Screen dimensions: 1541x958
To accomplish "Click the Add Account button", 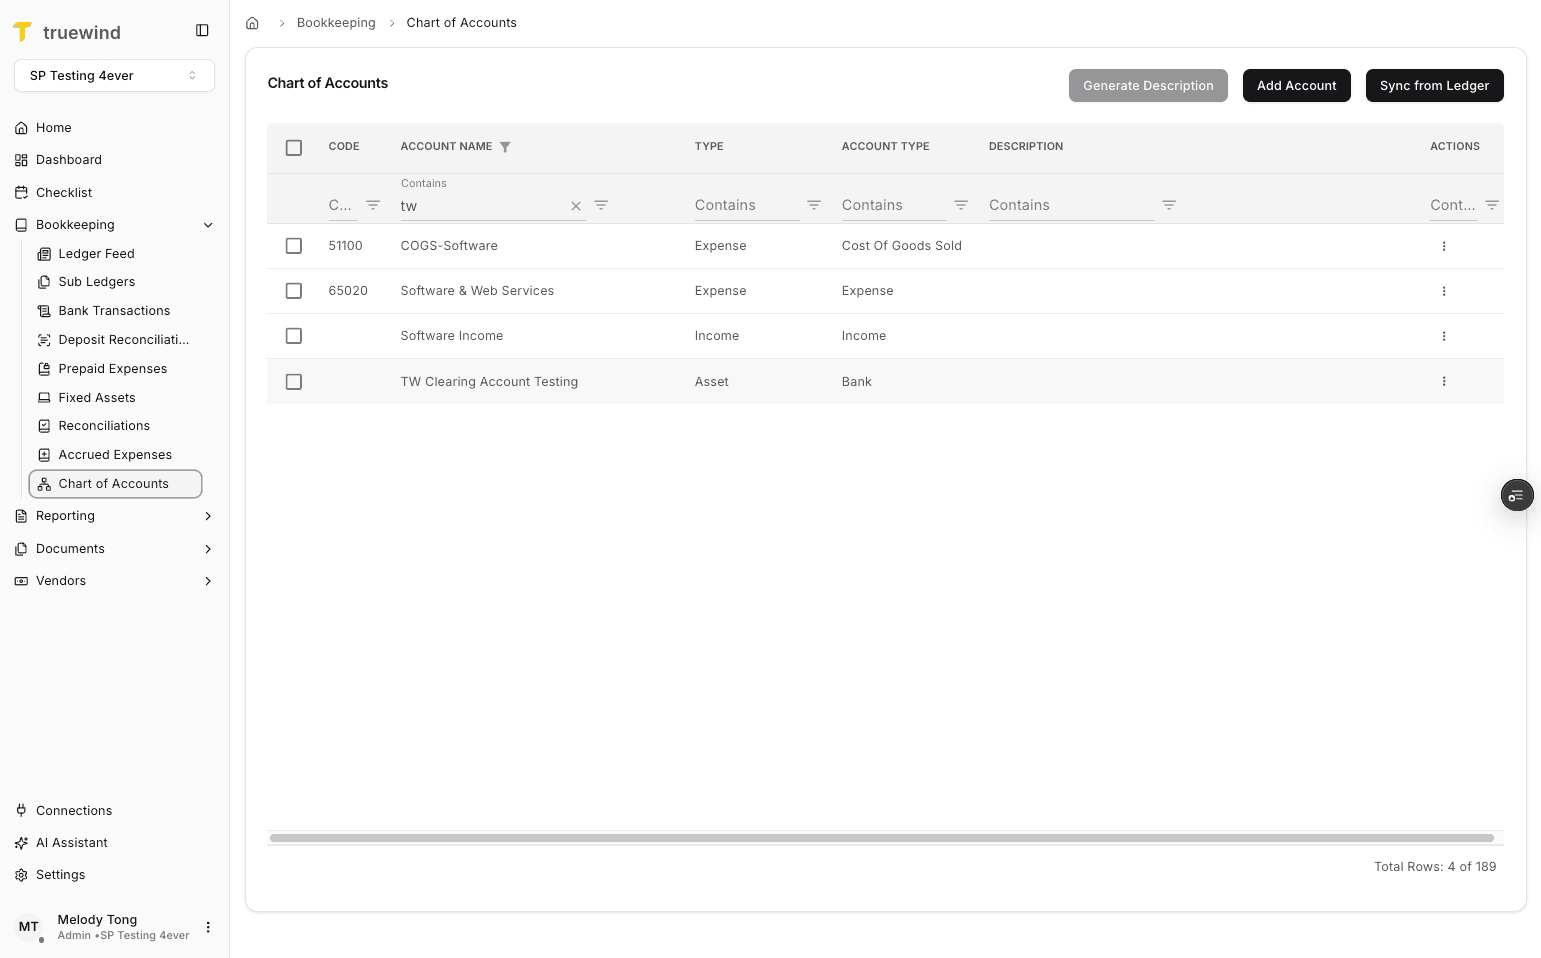I will [x=1296, y=85].
